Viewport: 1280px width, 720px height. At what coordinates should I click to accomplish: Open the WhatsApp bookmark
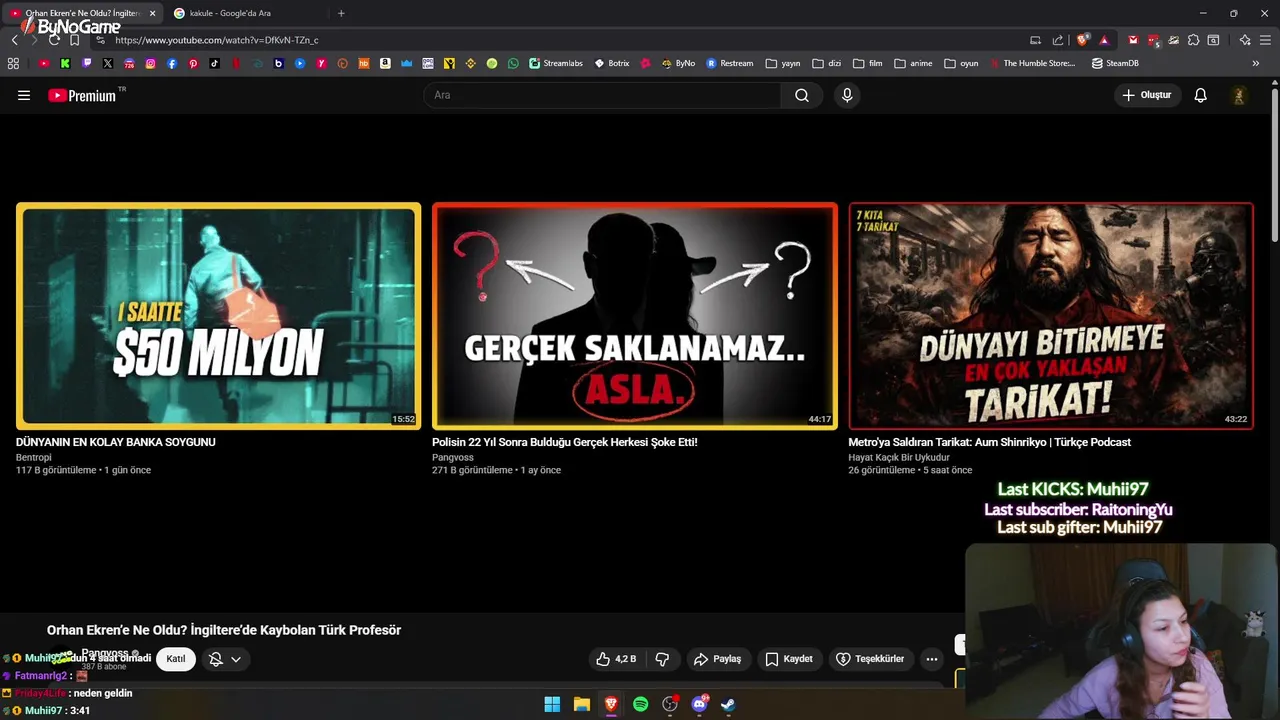513,63
